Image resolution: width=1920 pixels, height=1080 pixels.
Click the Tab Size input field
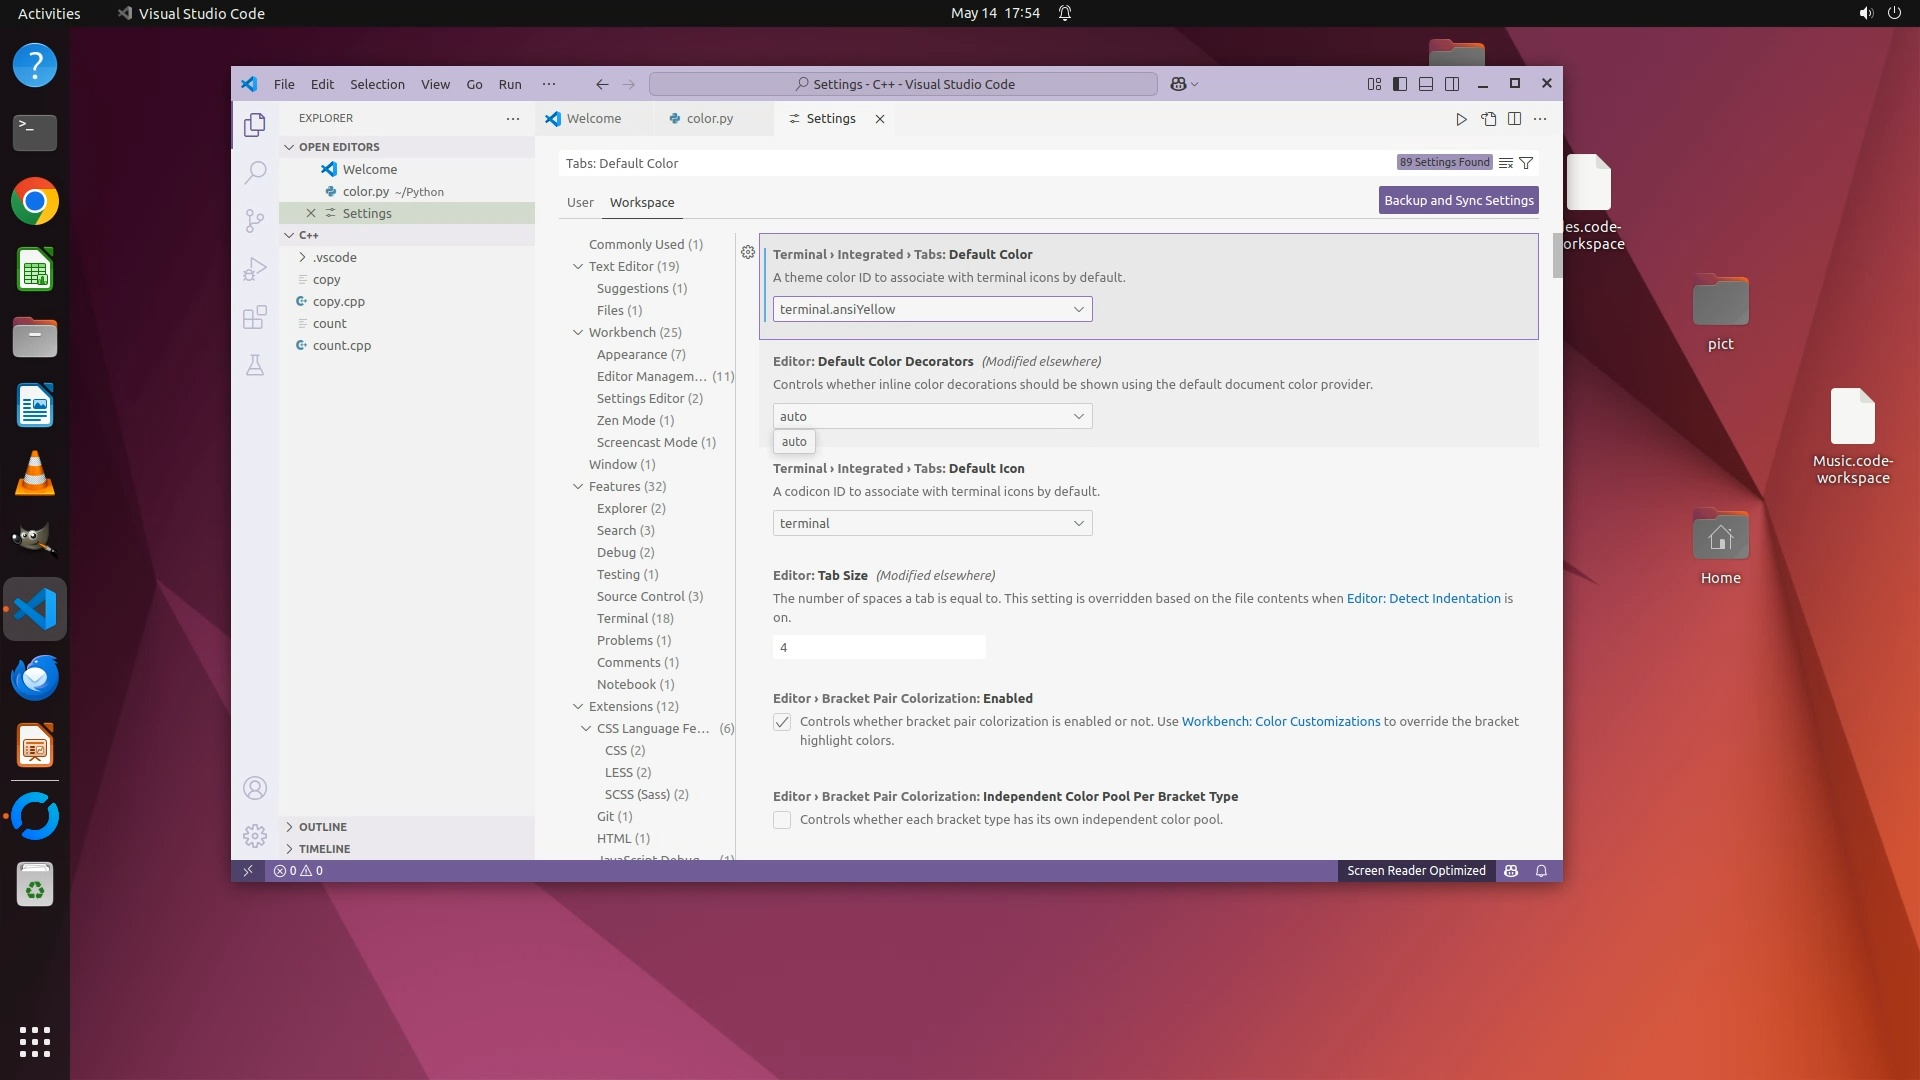pos(878,647)
